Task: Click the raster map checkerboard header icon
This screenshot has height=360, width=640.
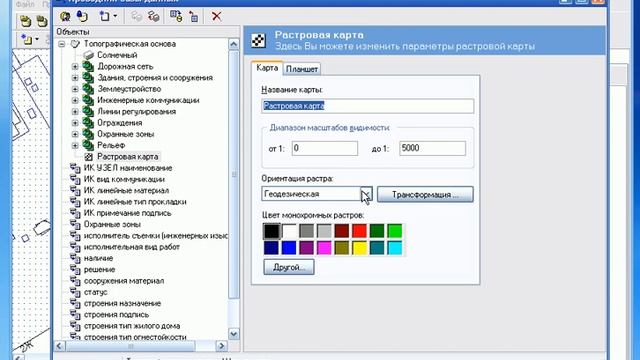Action: point(258,40)
